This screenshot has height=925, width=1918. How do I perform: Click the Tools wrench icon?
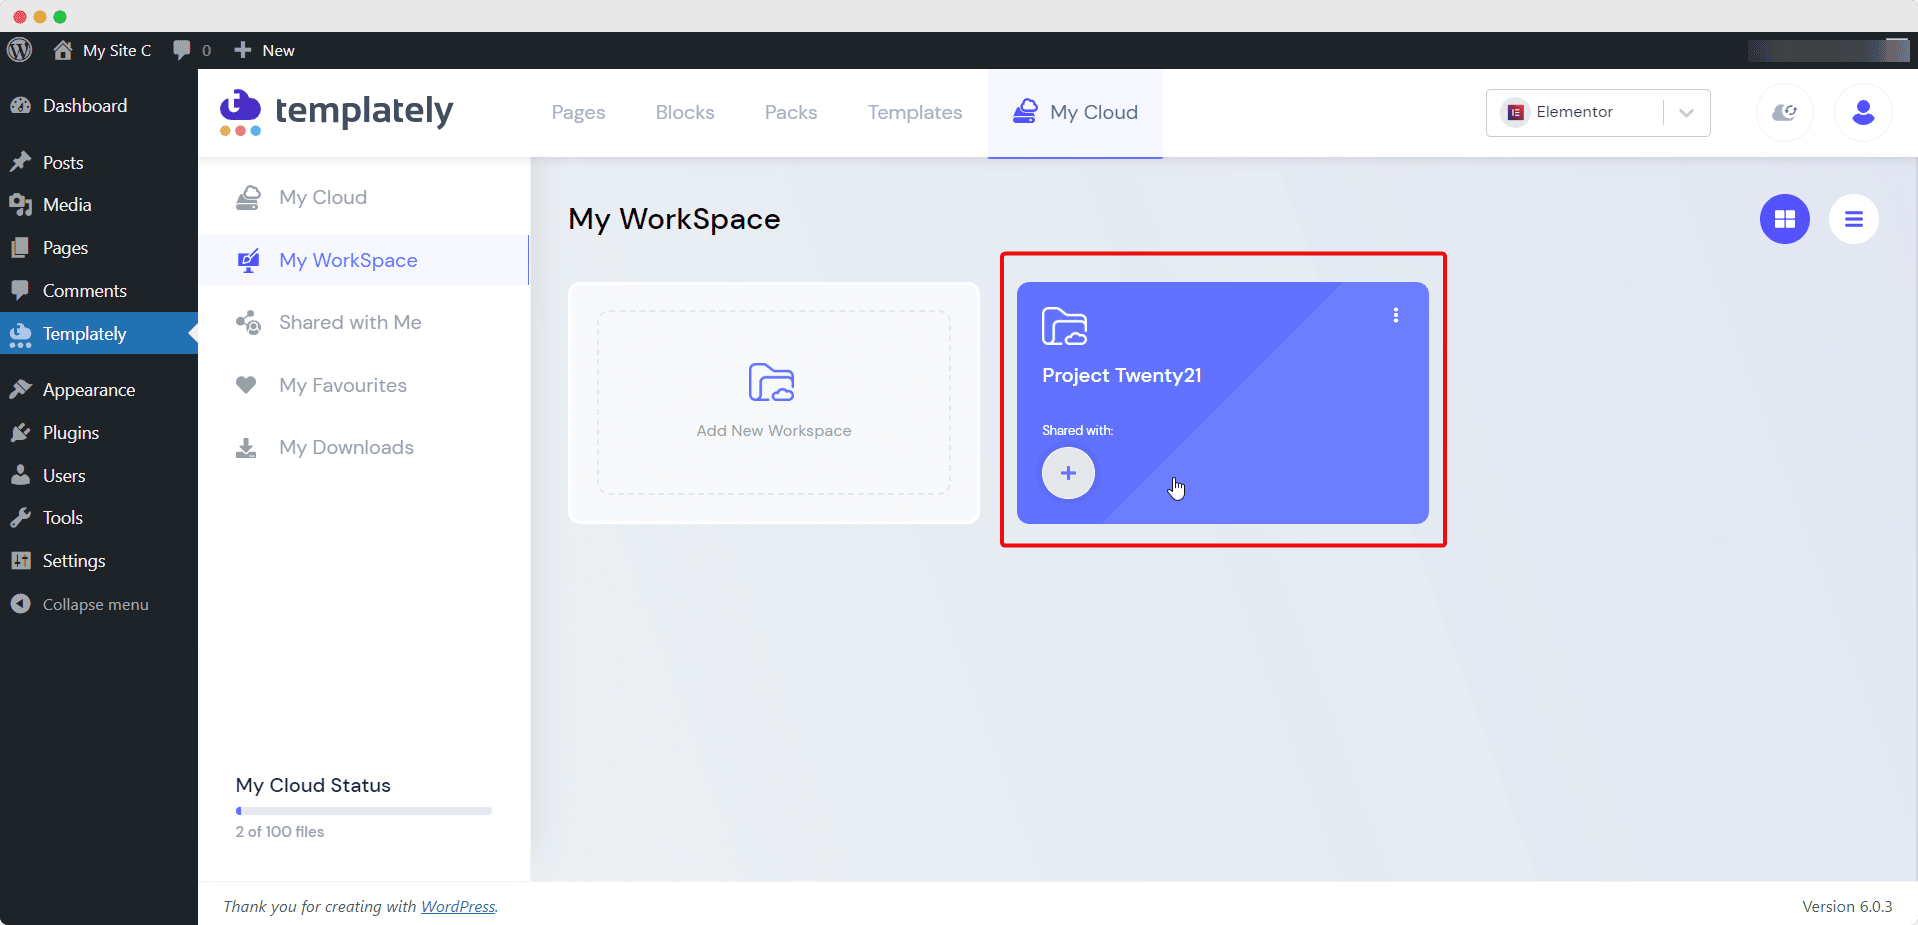pyautogui.click(x=20, y=517)
